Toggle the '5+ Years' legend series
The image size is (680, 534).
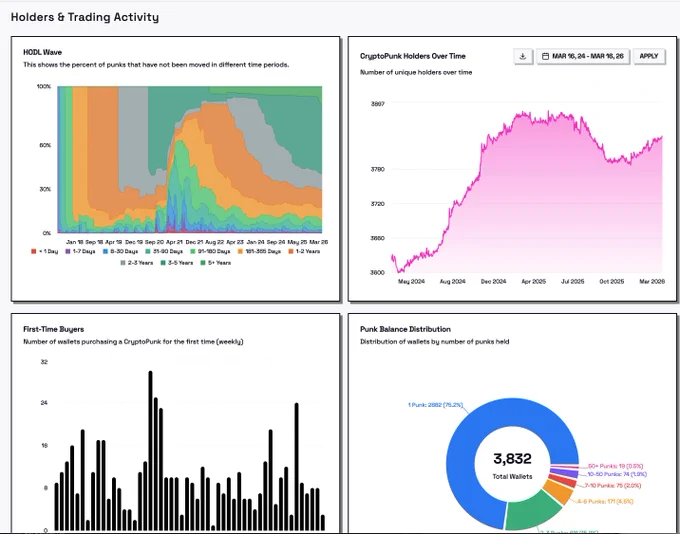[x=216, y=263]
